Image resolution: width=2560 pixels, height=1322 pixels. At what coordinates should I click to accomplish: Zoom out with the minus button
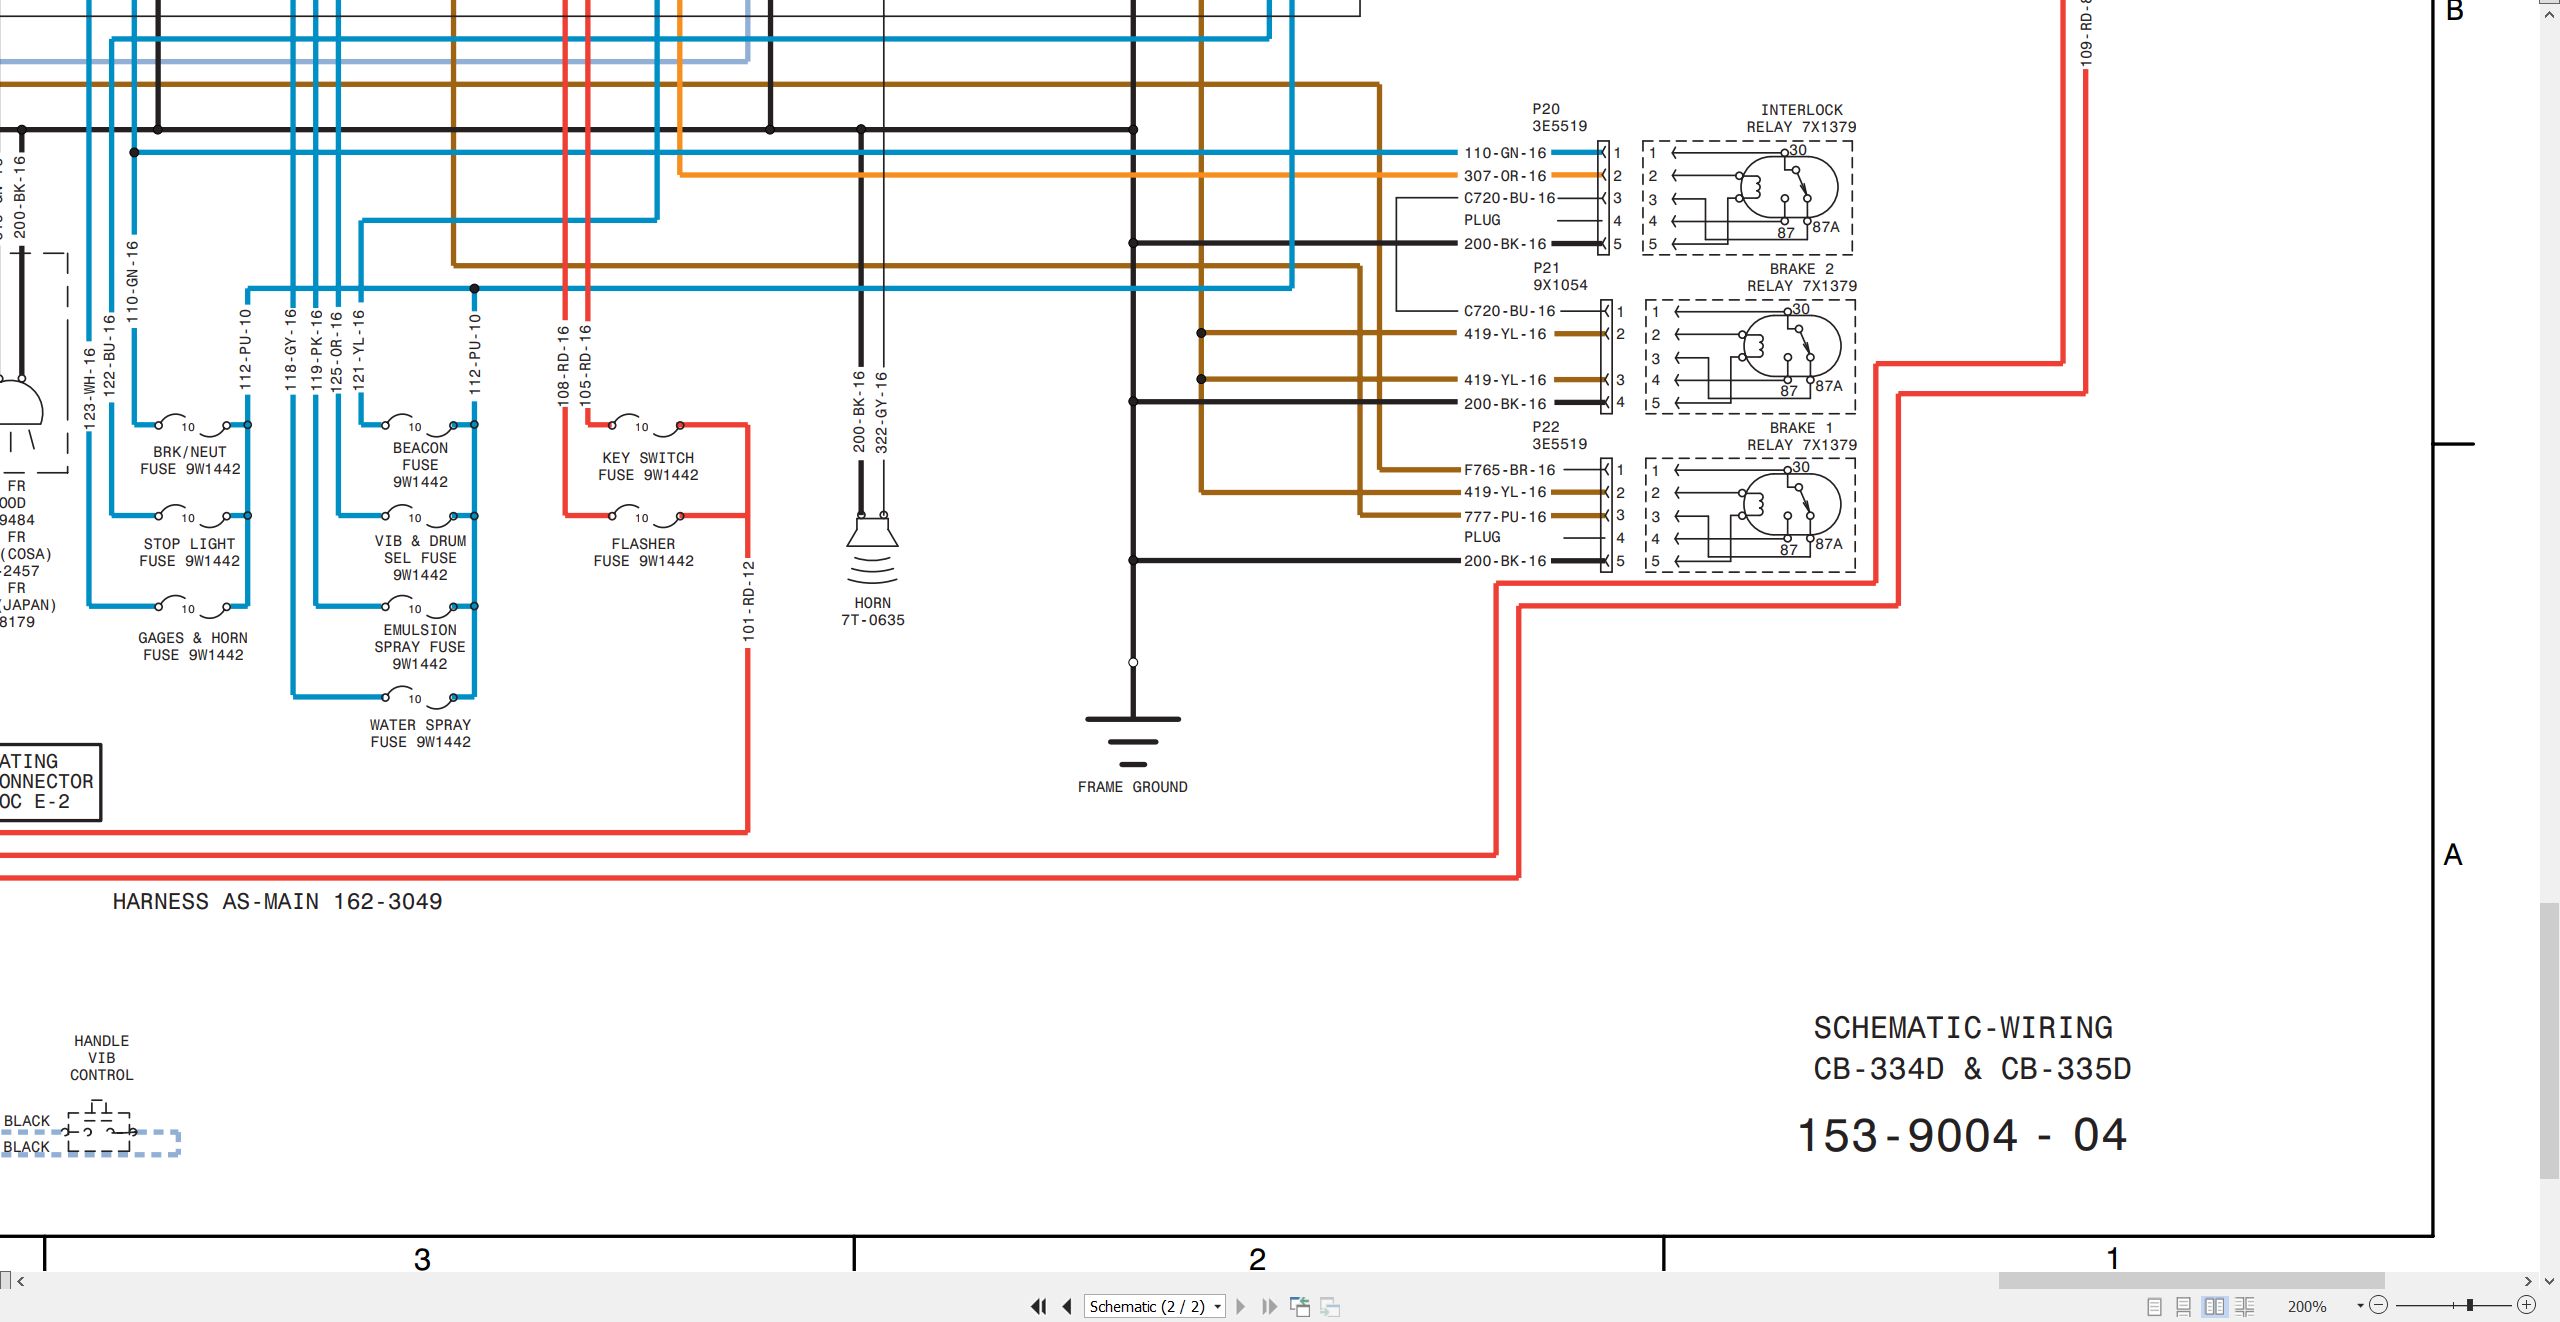click(2379, 1305)
